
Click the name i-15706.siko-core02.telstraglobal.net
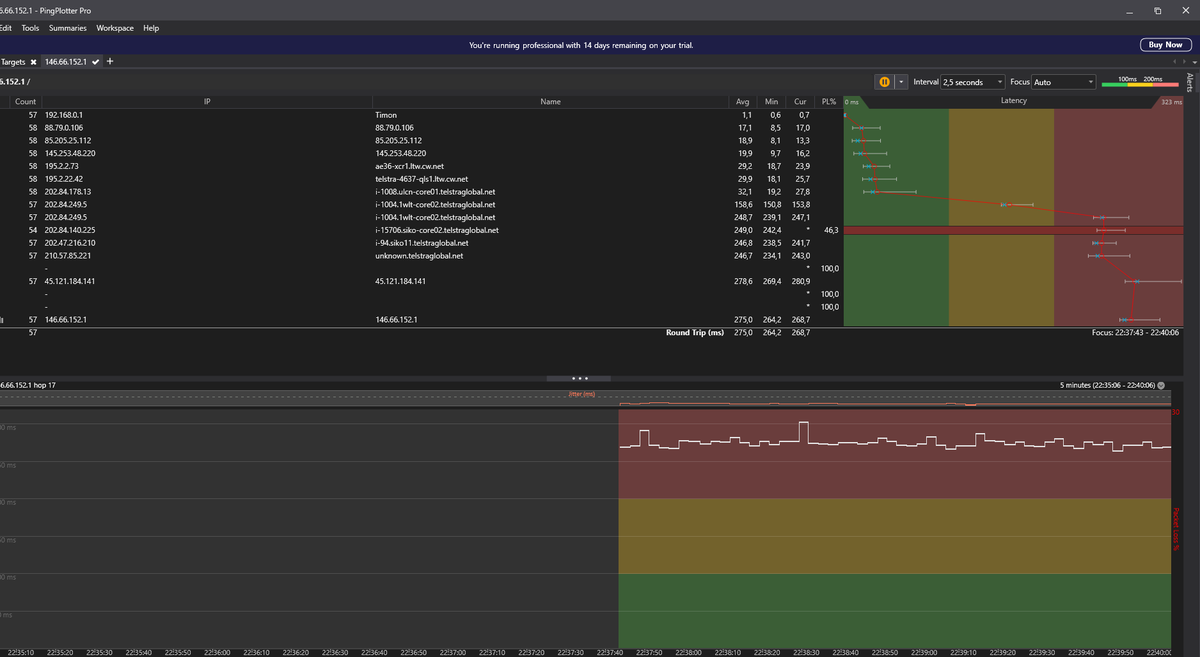click(x=436, y=230)
